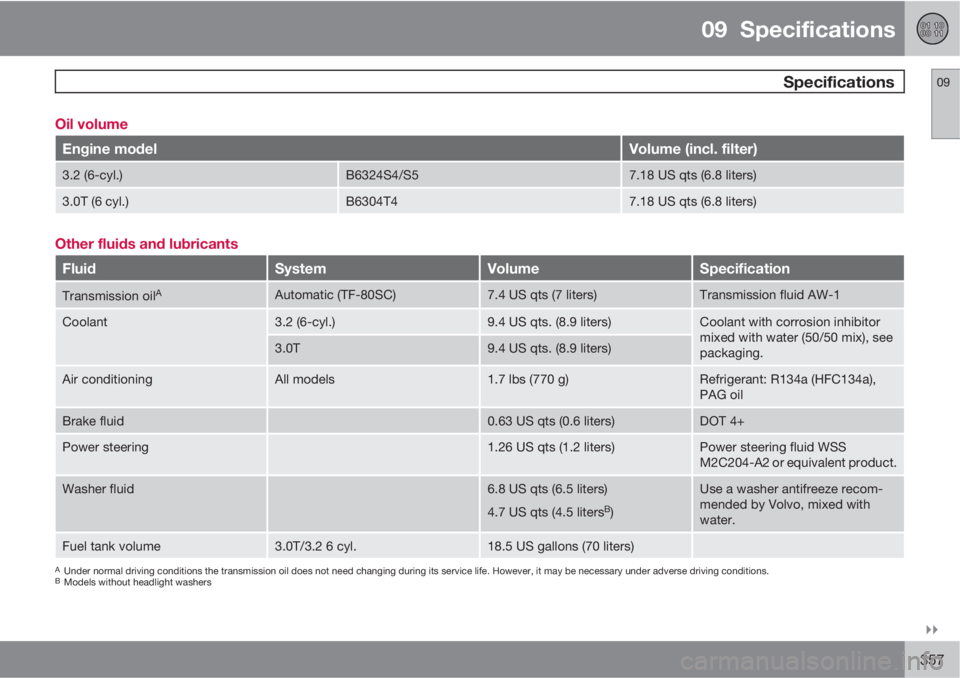Screen dimensions: 960x678
Task: Click the 'System' column header
Action: tap(373, 268)
